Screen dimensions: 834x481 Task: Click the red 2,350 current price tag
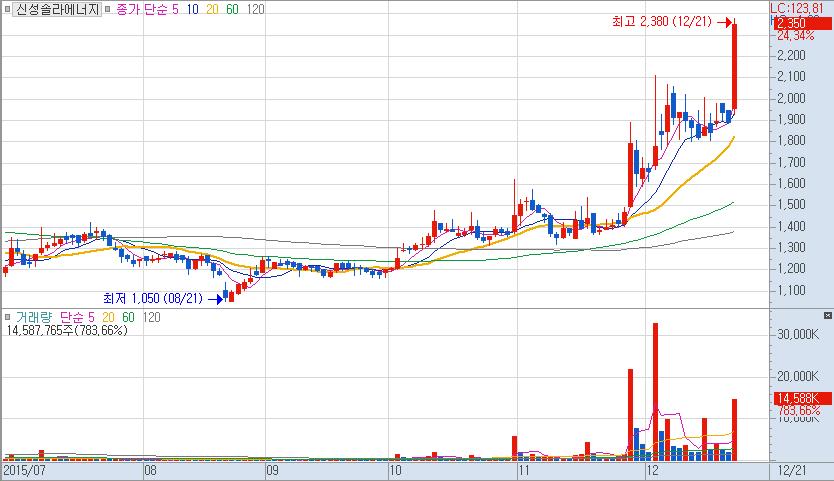(802, 23)
